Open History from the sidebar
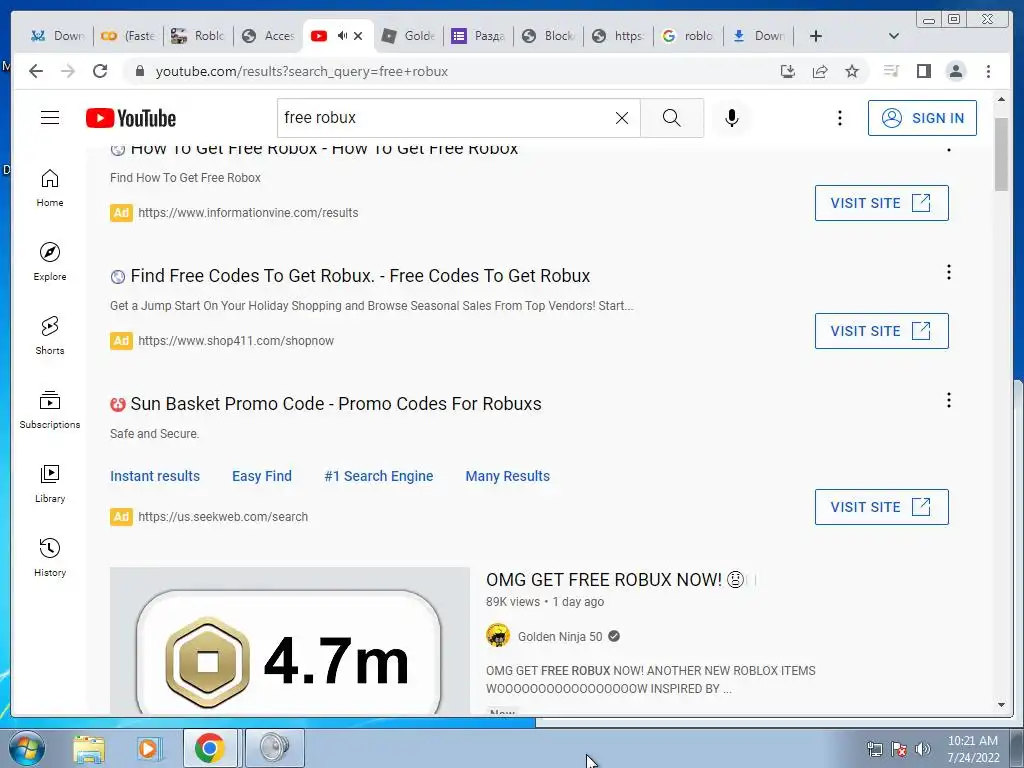This screenshot has width=1024, height=768. [50, 557]
